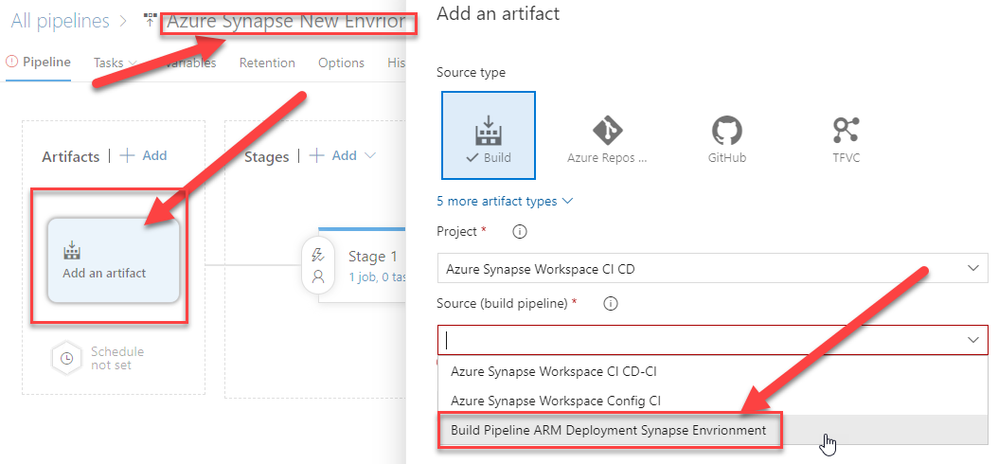Click Source build pipeline info icon
This screenshot has height=464, width=998.
click(x=610, y=303)
